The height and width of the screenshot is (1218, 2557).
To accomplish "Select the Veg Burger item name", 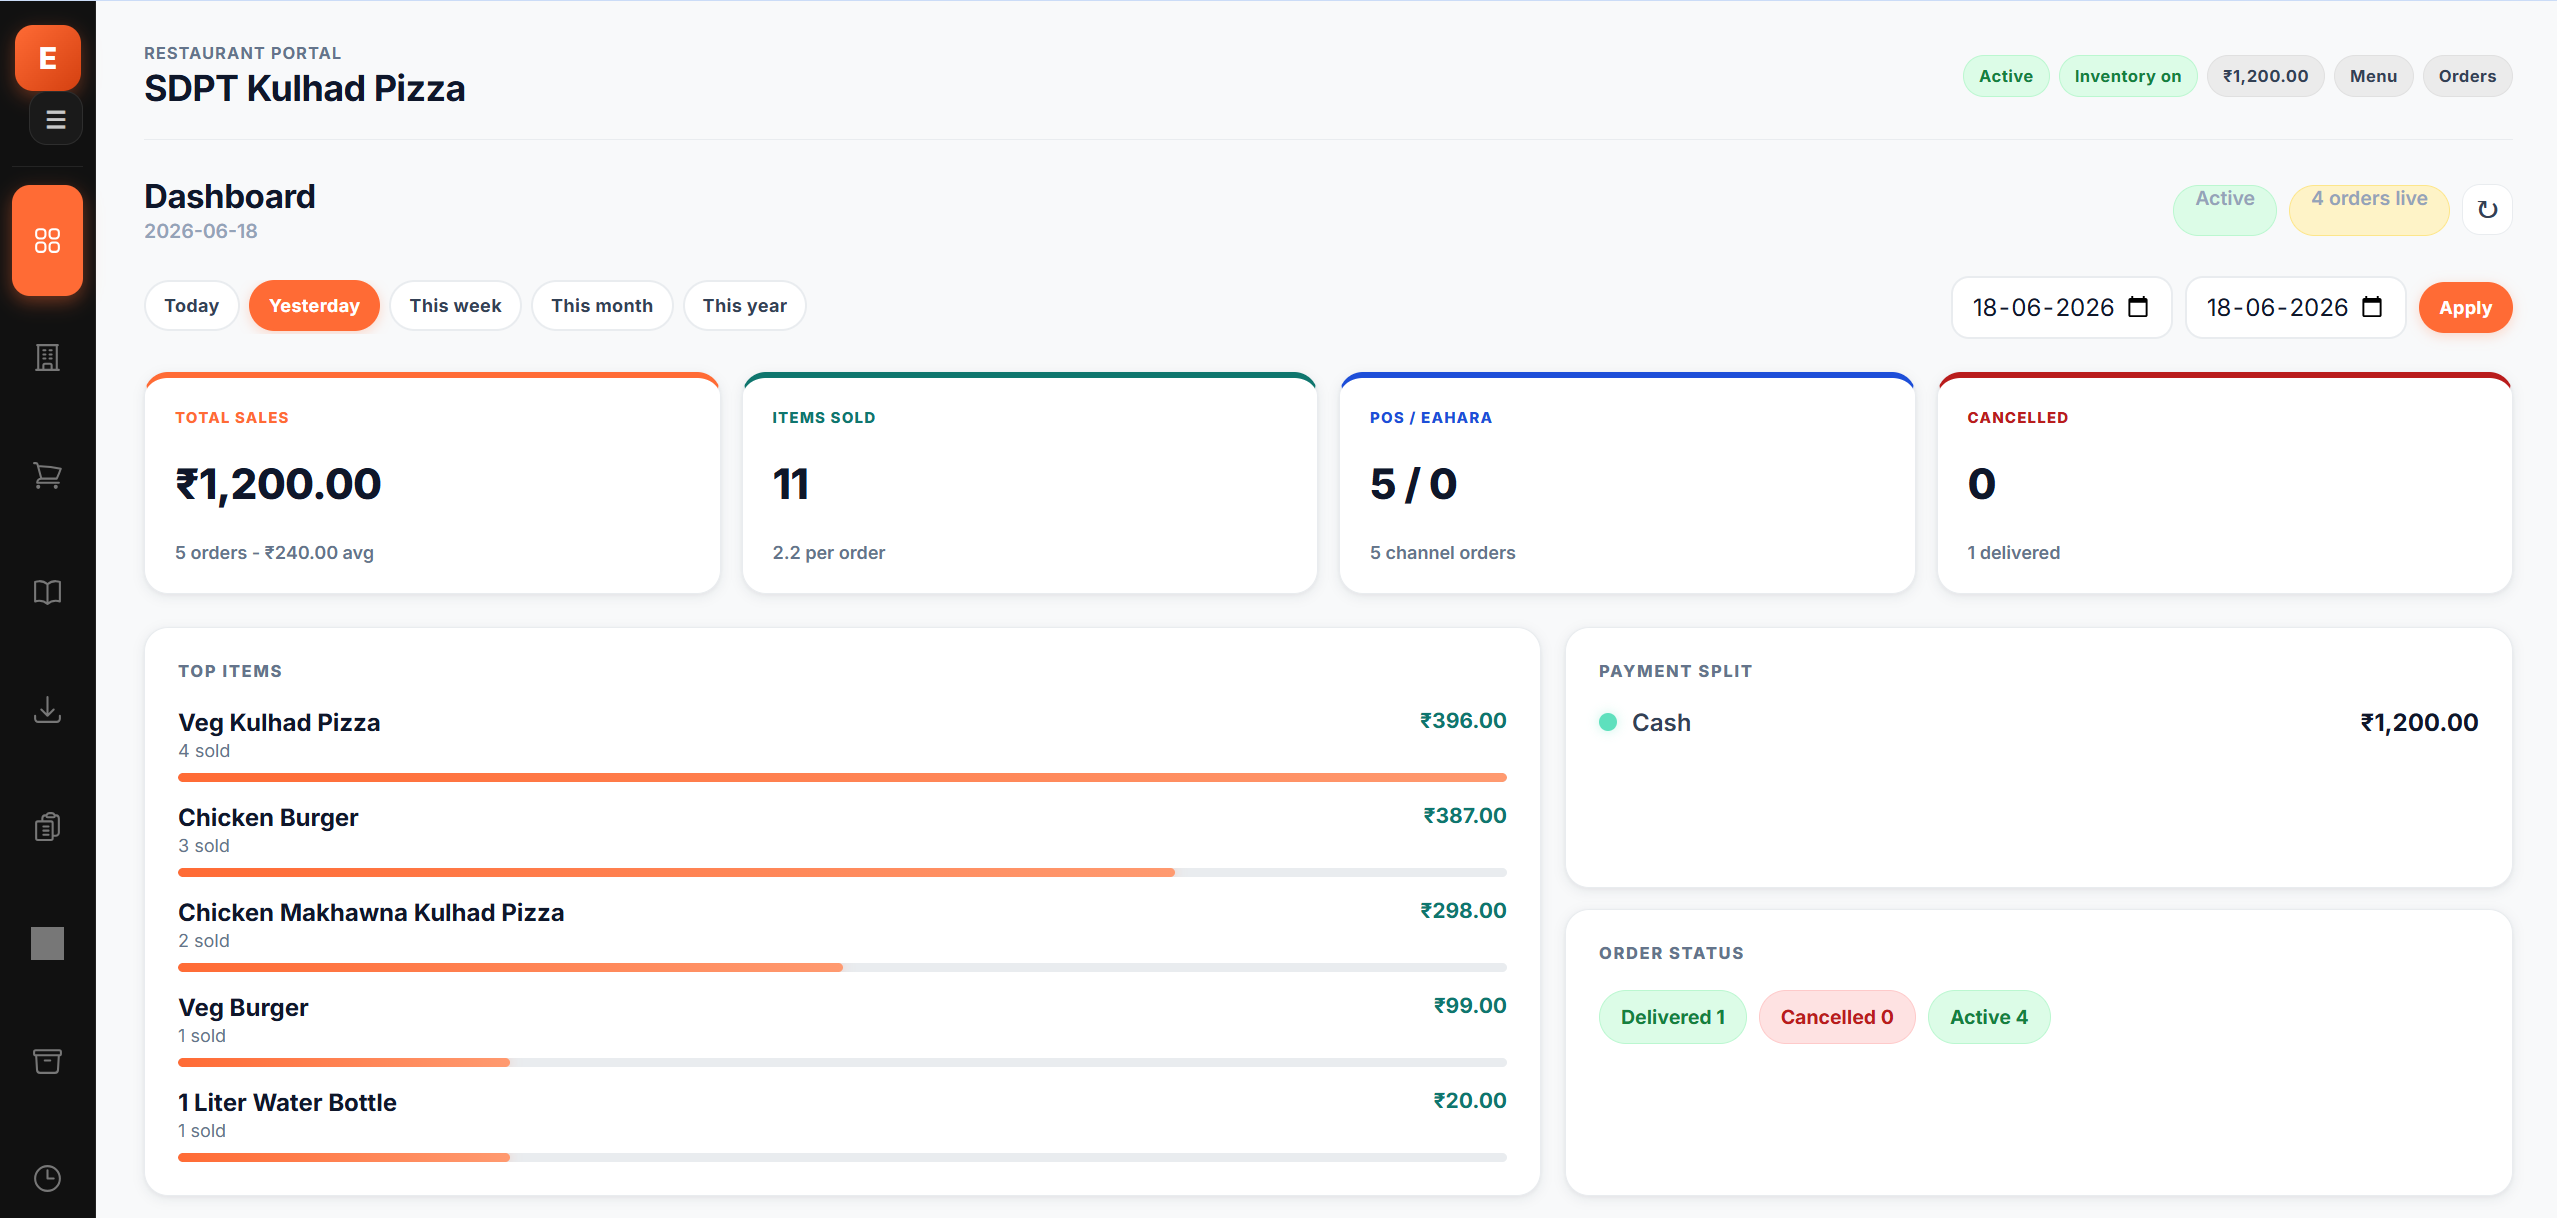I will coord(243,1007).
